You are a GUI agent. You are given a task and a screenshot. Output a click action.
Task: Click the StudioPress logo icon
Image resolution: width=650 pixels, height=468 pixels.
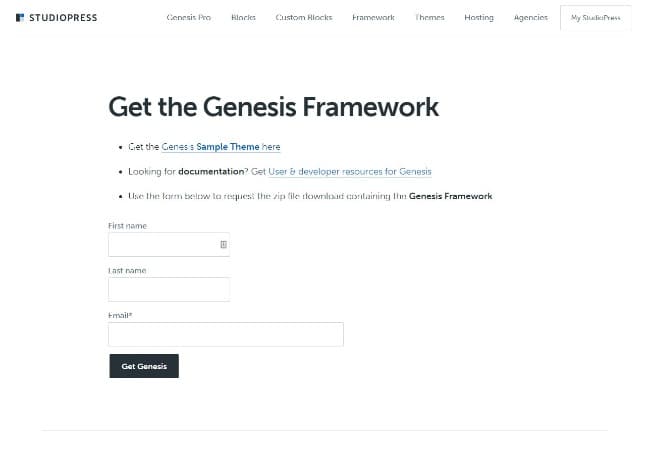pos(20,17)
